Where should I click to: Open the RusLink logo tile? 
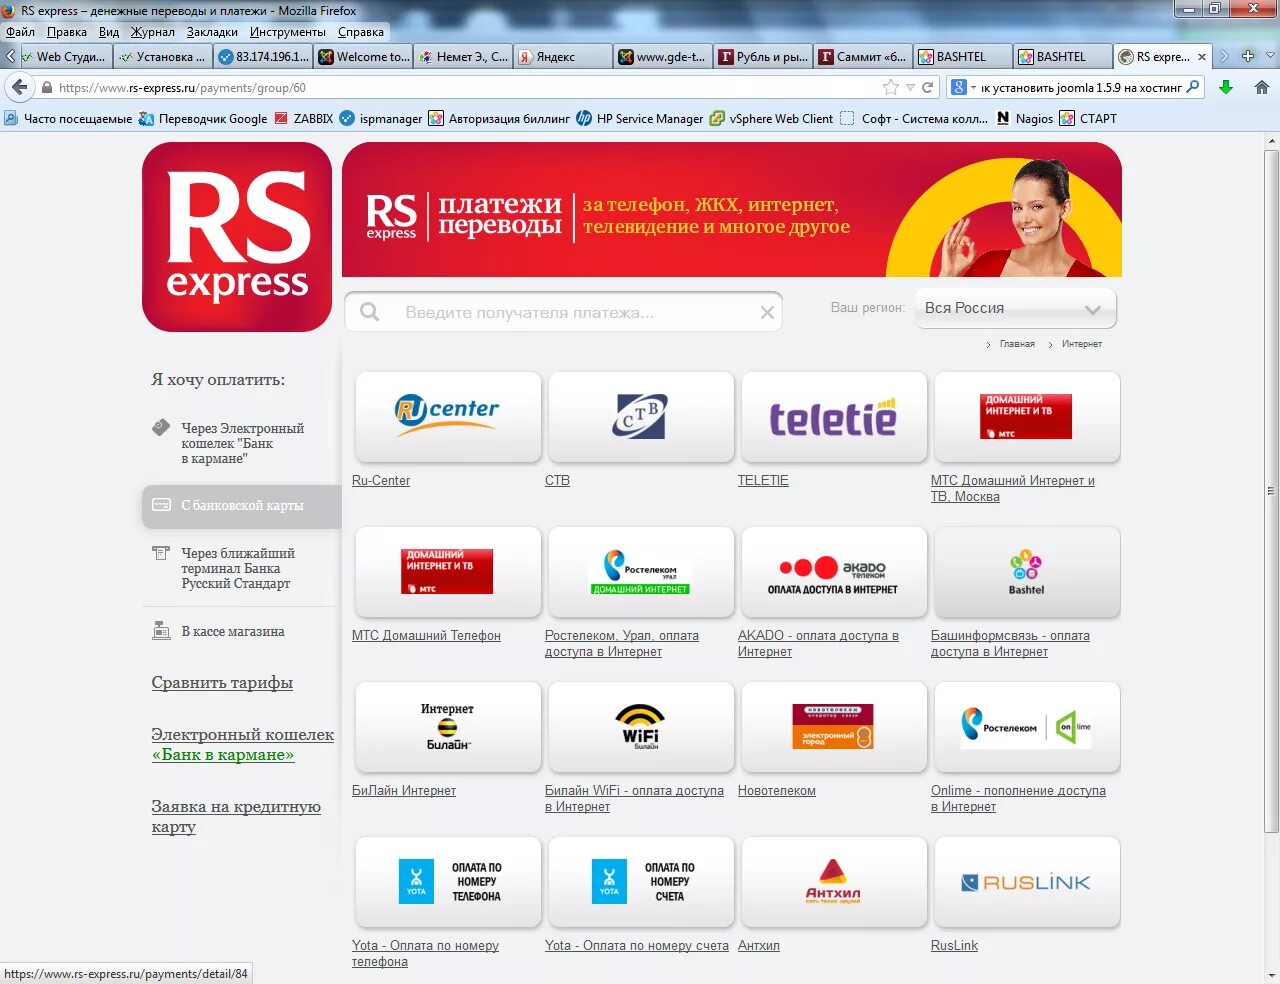point(1027,882)
